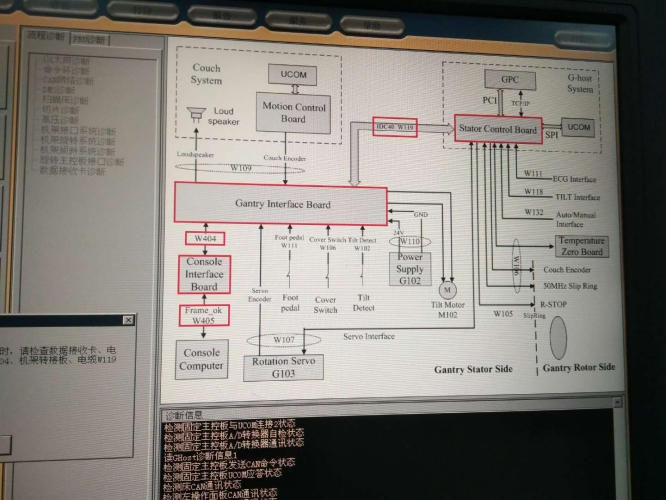
Task: Click the Loud speaker icon in Couch System
Action: pos(195,112)
